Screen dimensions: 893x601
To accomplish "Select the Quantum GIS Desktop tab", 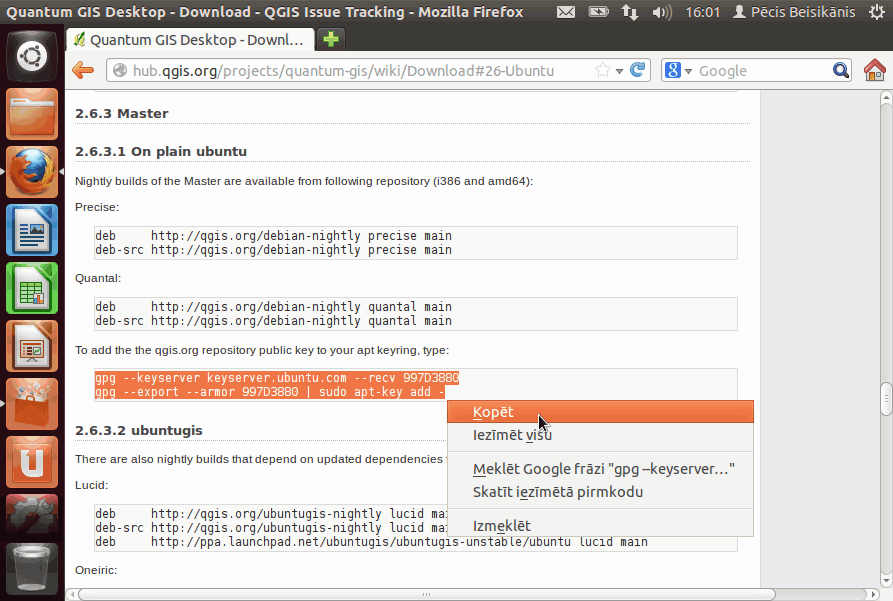I will click(x=190, y=40).
